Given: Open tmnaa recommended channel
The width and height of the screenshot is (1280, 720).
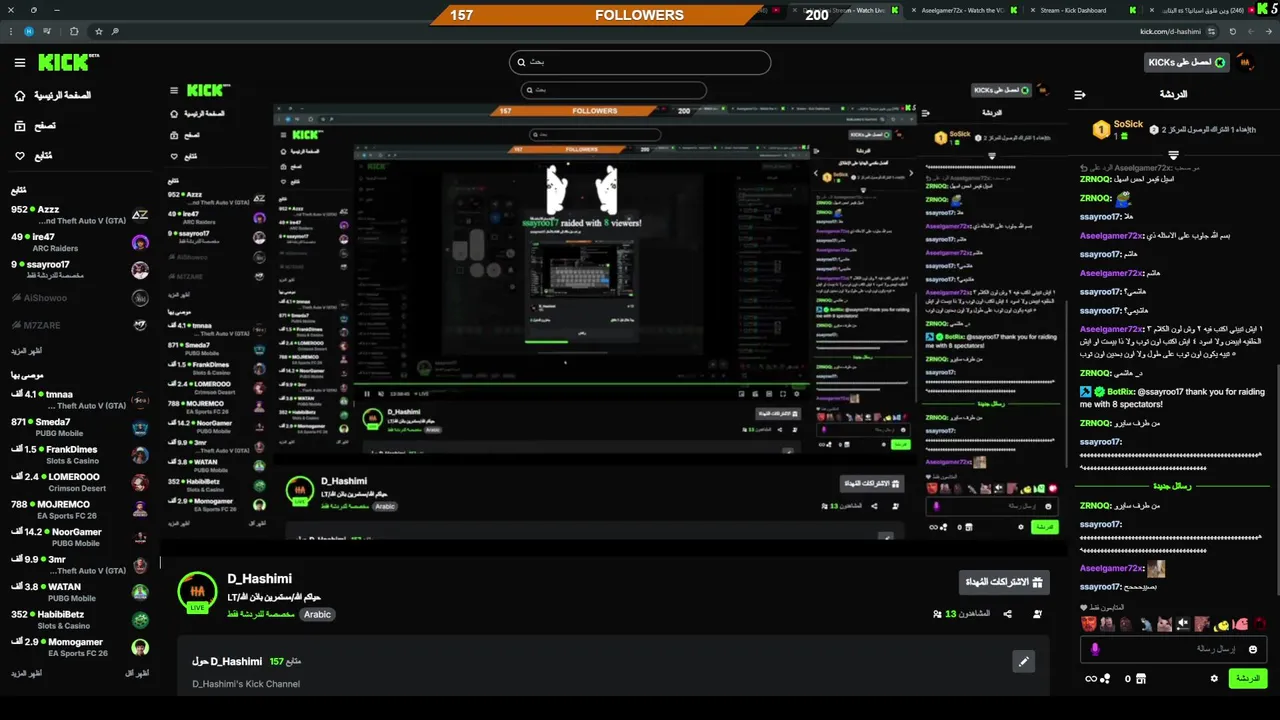Looking at the screenshot, I should pyautogui.click(x=80, y=400).
